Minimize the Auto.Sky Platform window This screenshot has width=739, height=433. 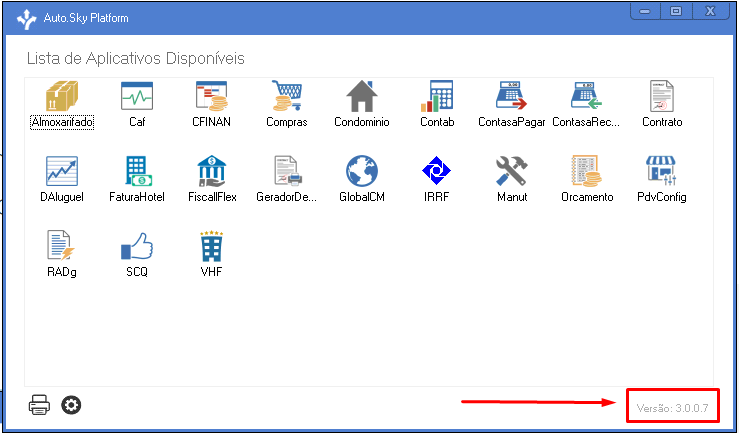point(645,11)
